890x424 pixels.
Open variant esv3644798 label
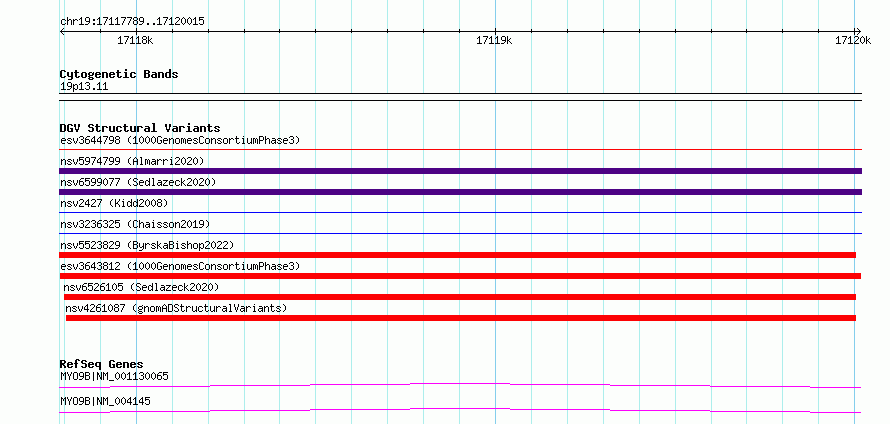pyautogui.click(x=180, y=140)
